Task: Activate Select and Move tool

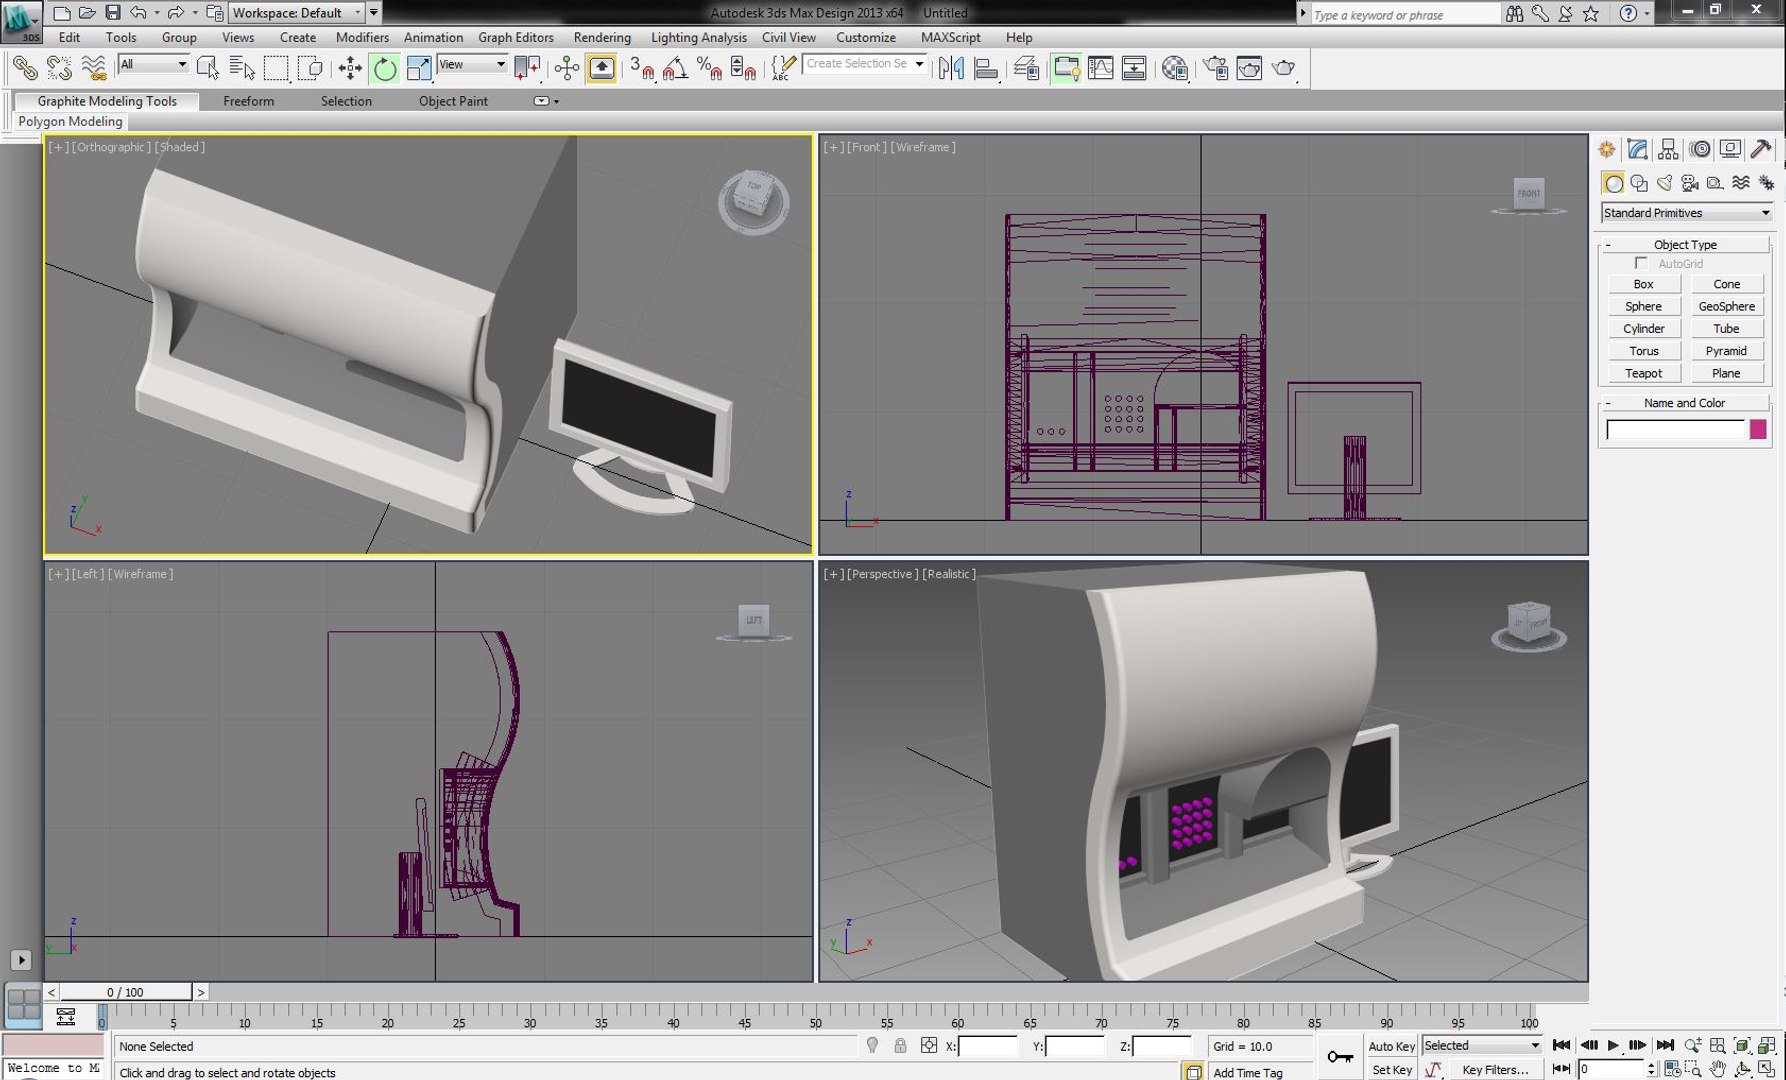Action: 350,68
